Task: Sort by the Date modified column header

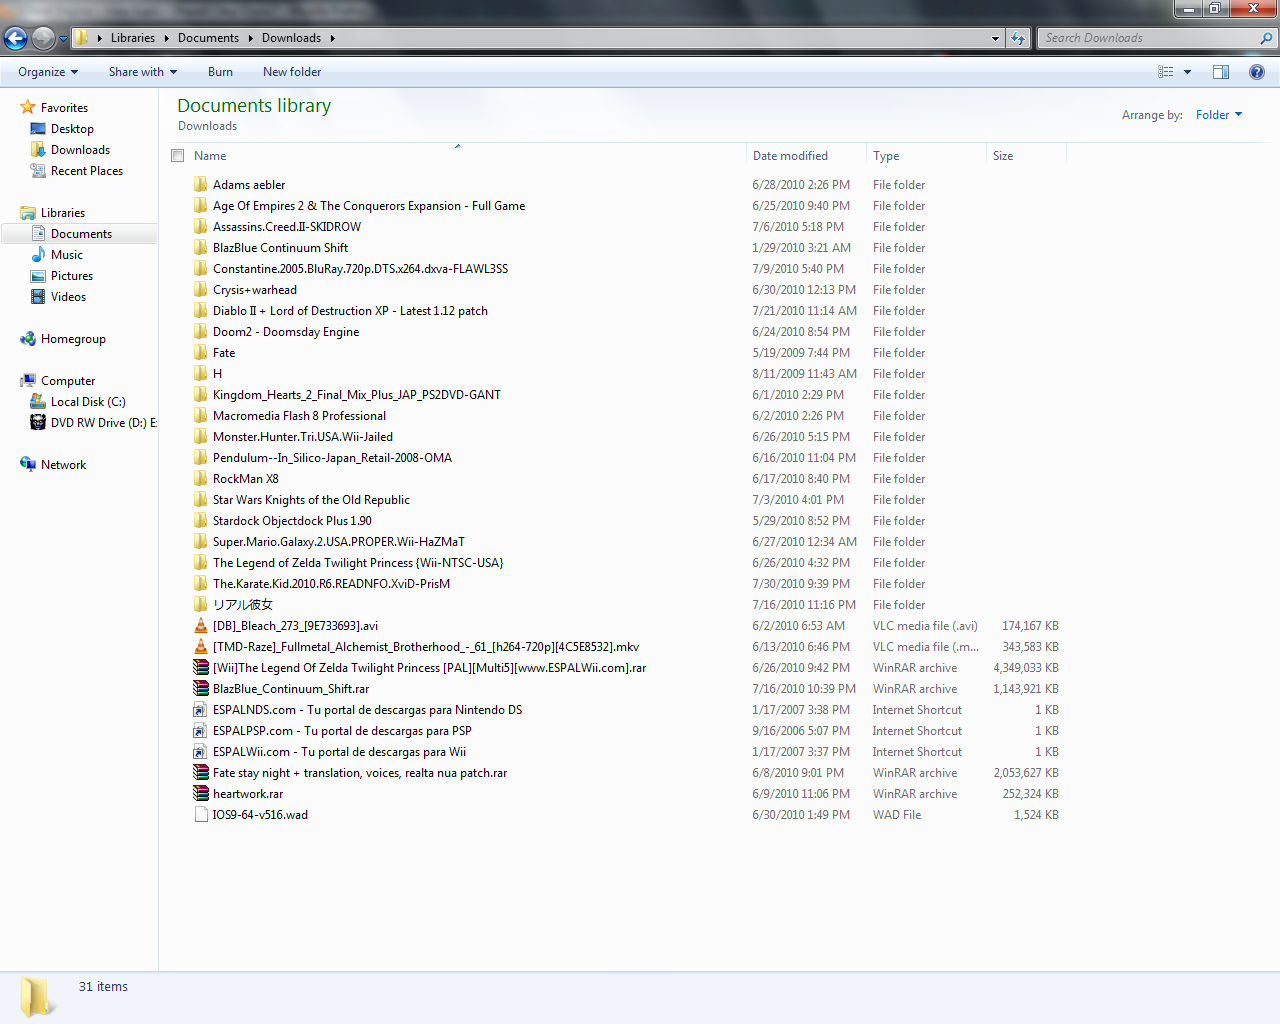Action: pos(790,156)
